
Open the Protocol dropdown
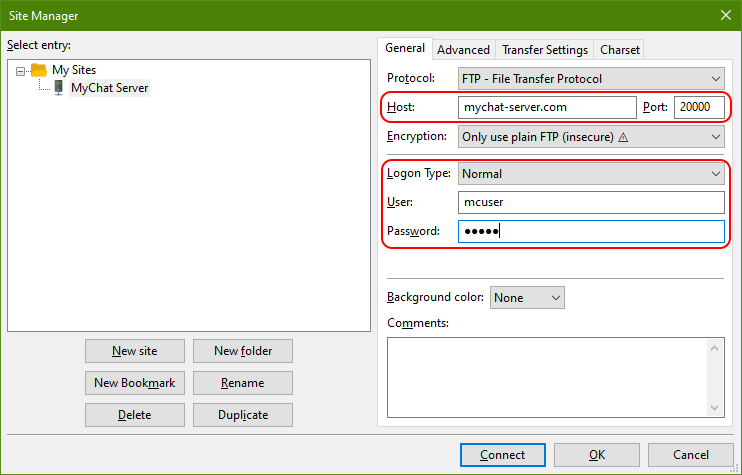coord(590,78)
